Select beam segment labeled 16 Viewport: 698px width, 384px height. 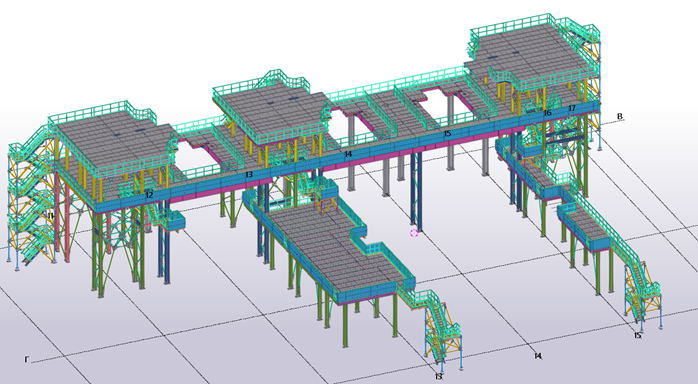pos(547,113)
